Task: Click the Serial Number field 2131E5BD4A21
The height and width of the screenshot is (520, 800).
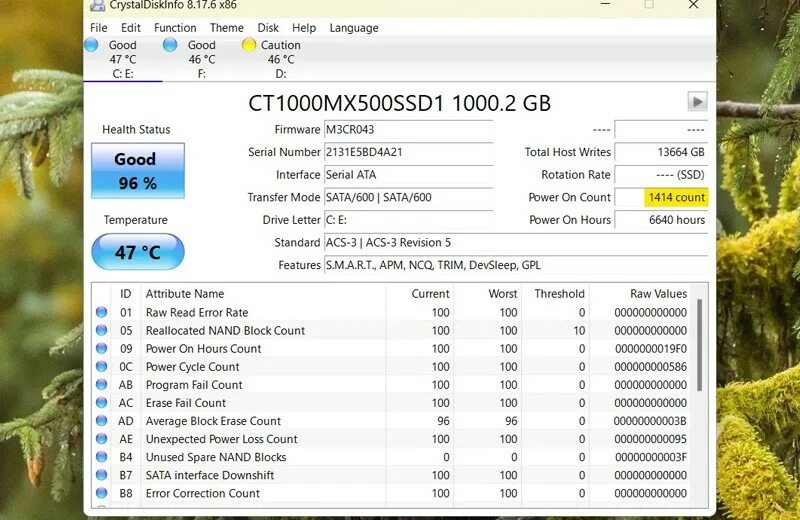Action: pos(409,152)
